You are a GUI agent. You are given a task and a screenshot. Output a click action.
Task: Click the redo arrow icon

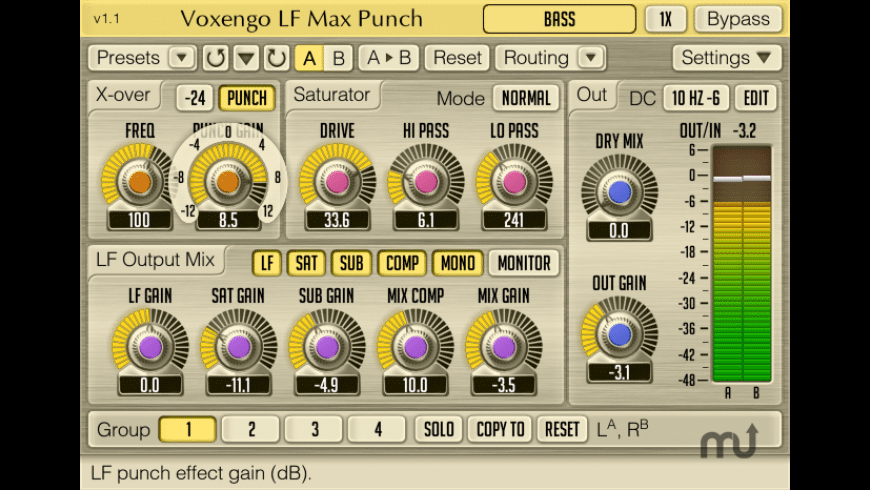[276, 58]
